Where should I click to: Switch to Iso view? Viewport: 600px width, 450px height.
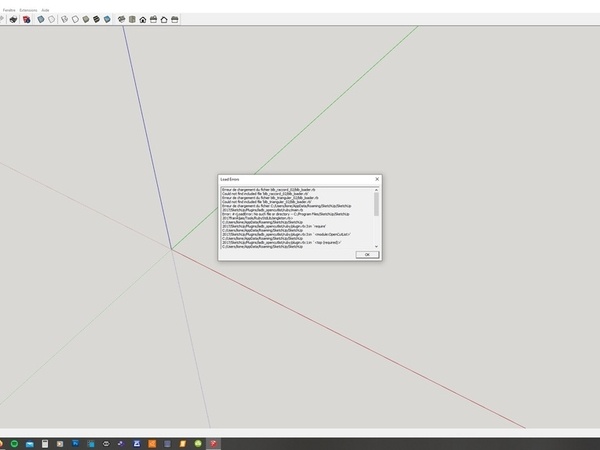point(121,19)
